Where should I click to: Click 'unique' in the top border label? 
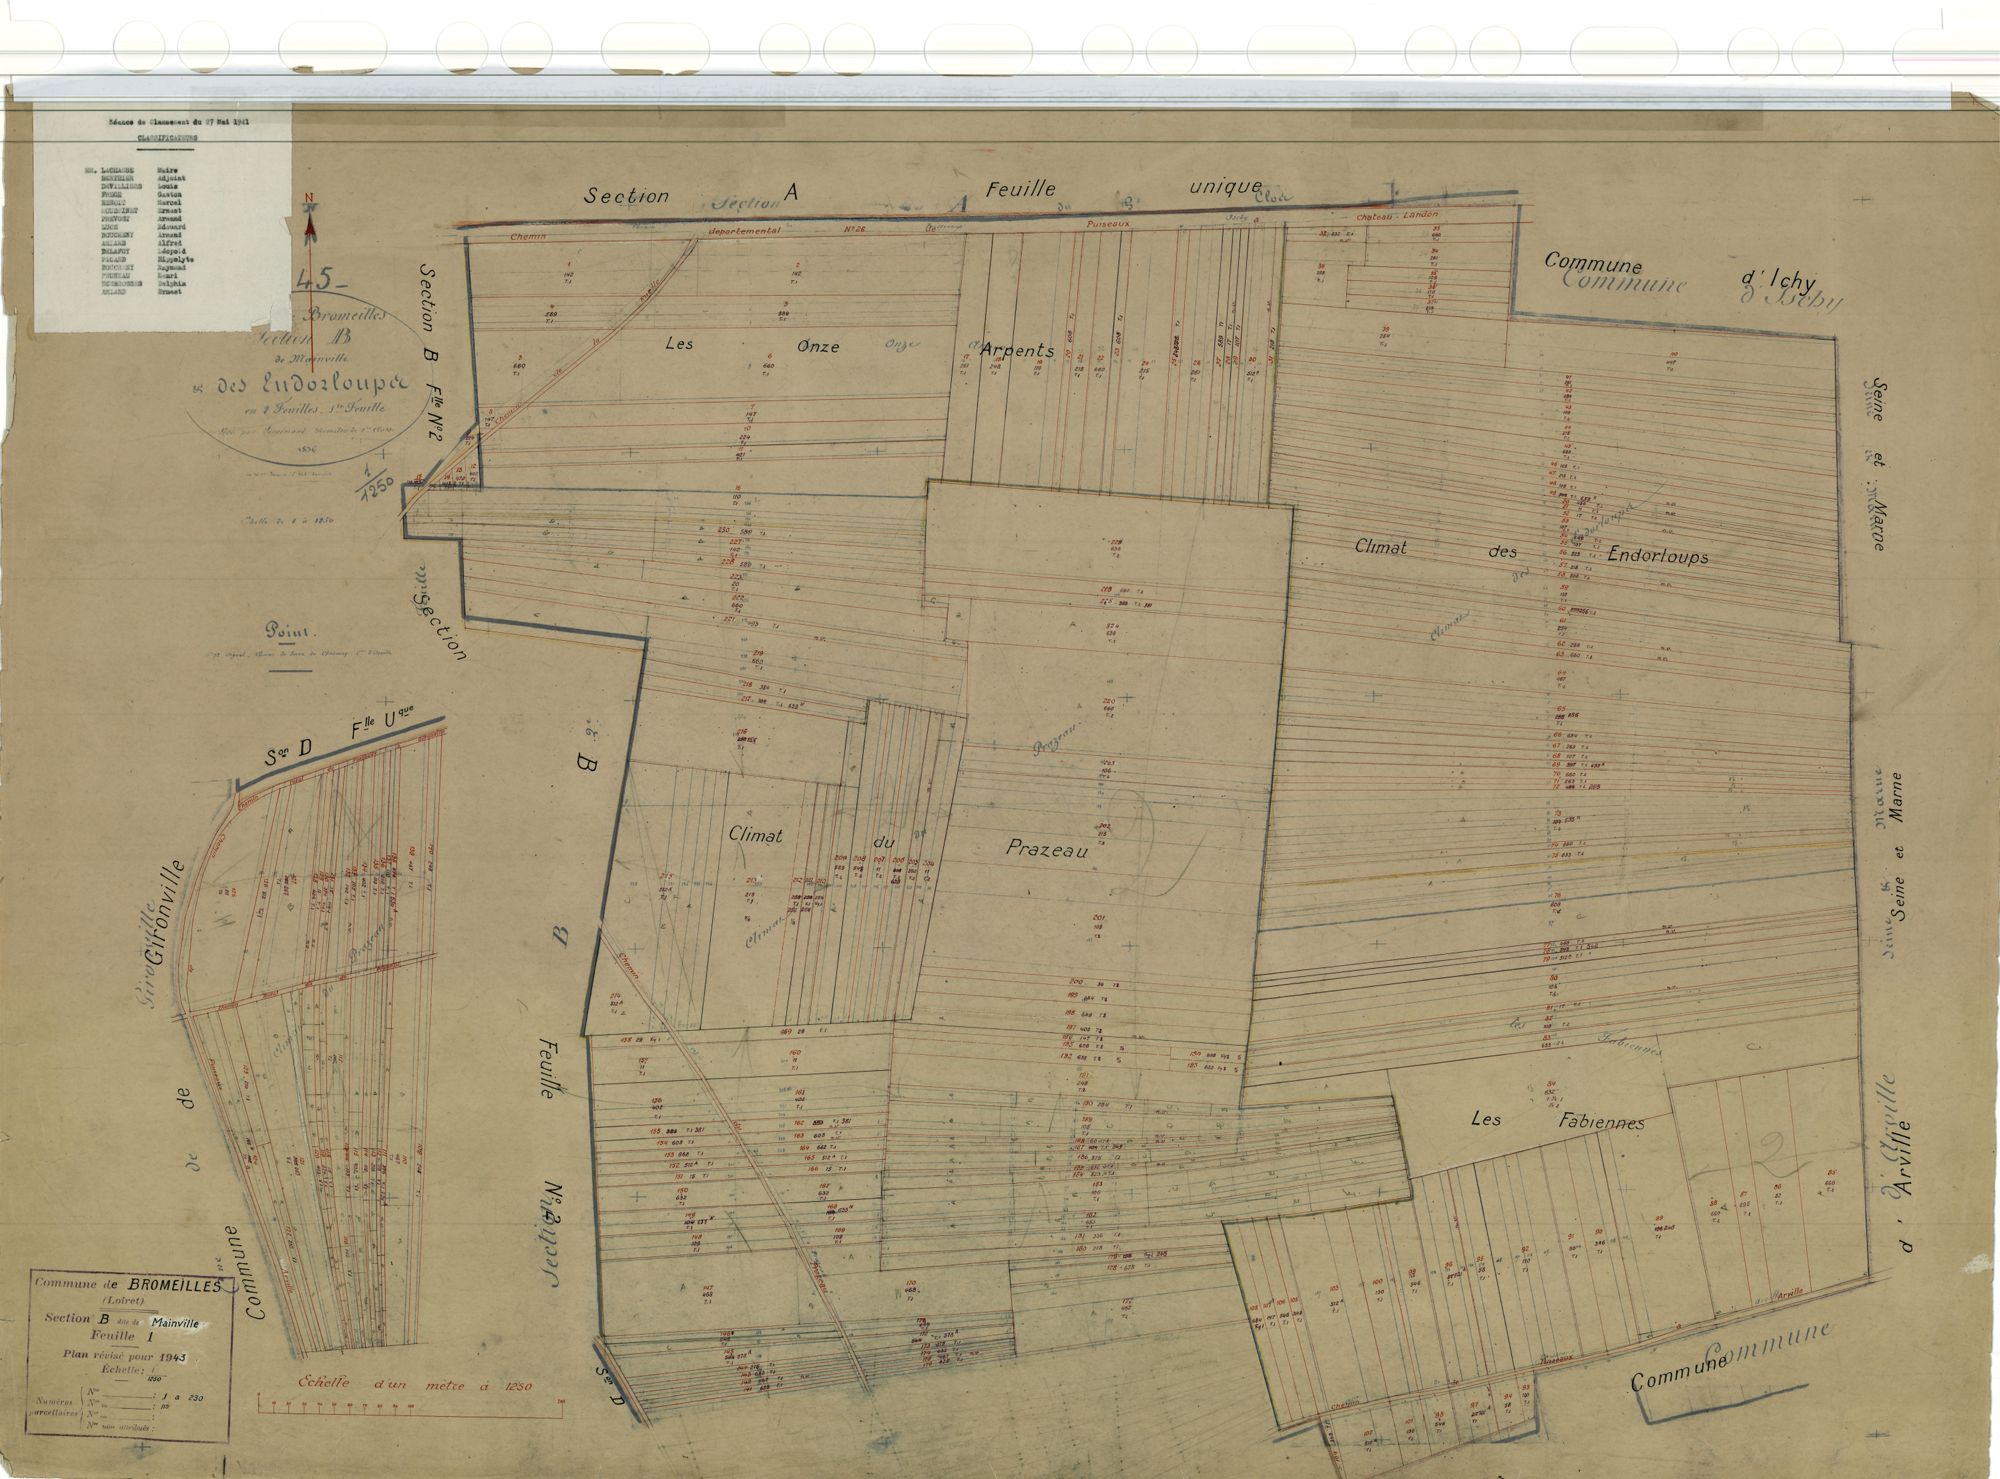[1226, 188]
